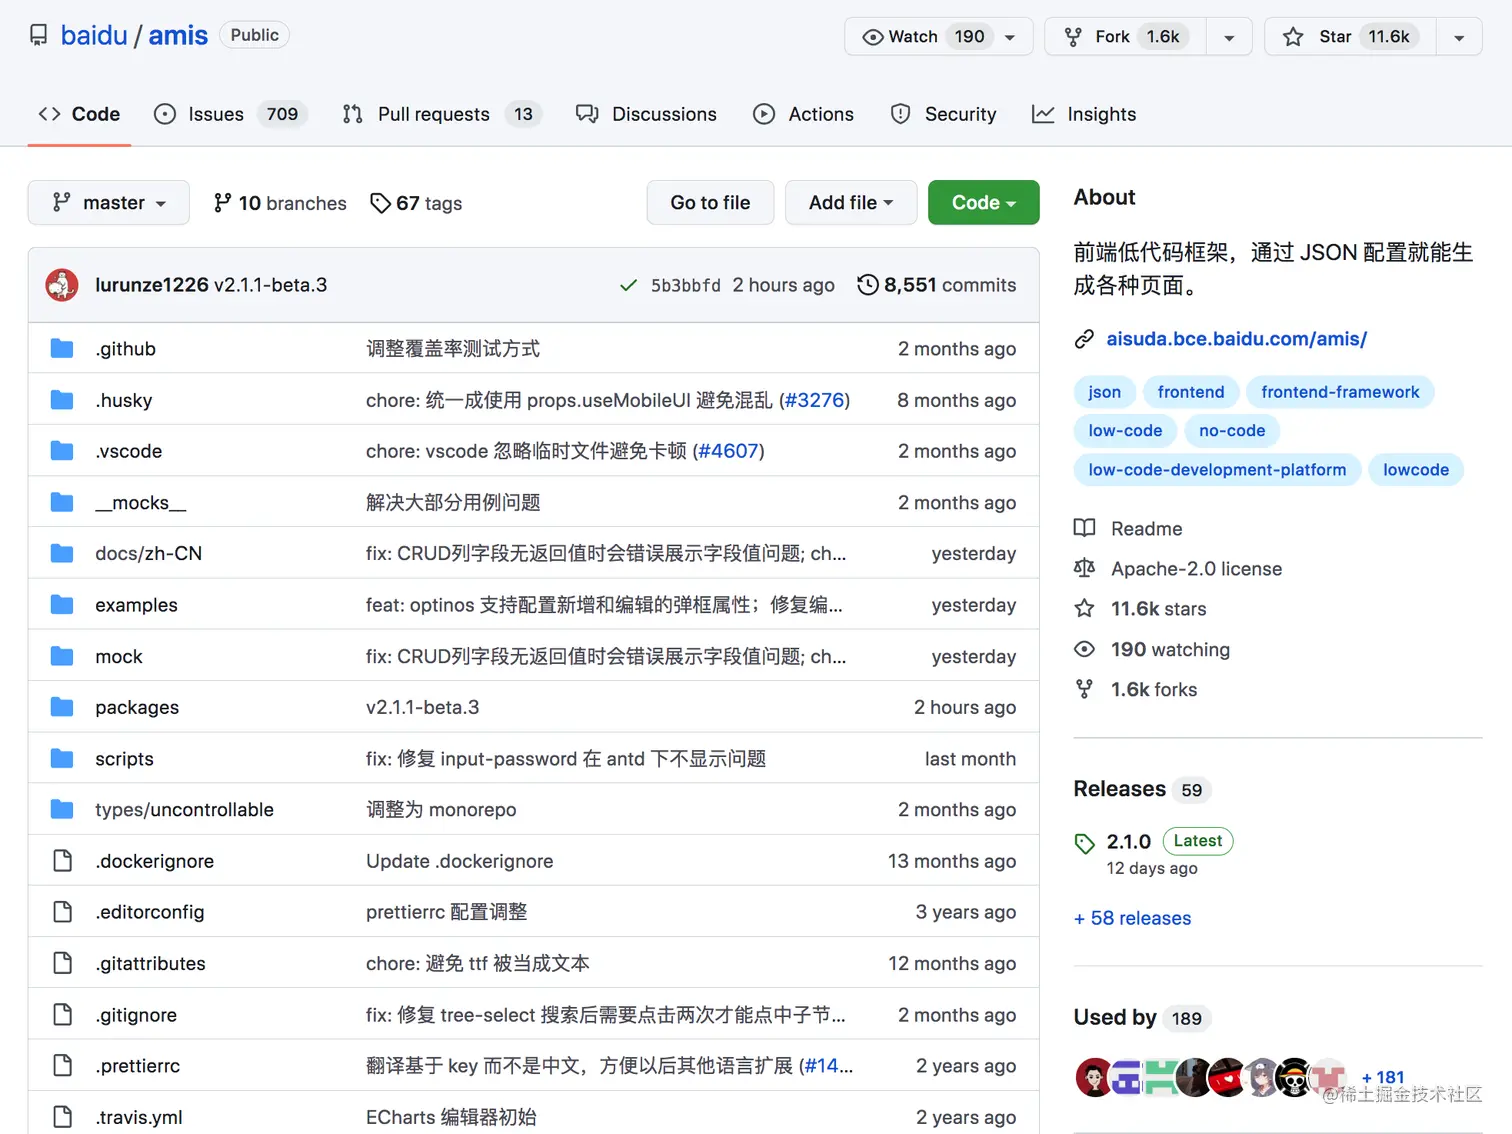
Task: Switch to the Code tab
Action: [x=80, y=114]
